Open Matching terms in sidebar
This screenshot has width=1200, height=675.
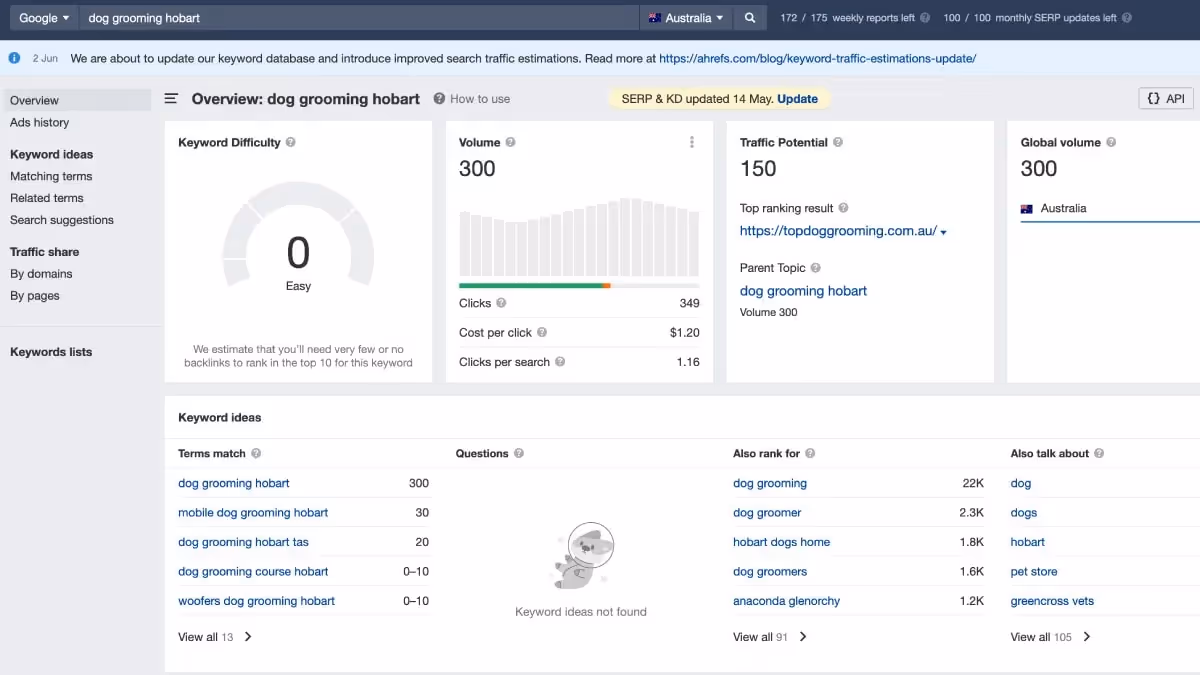click(x=51, y=176)
